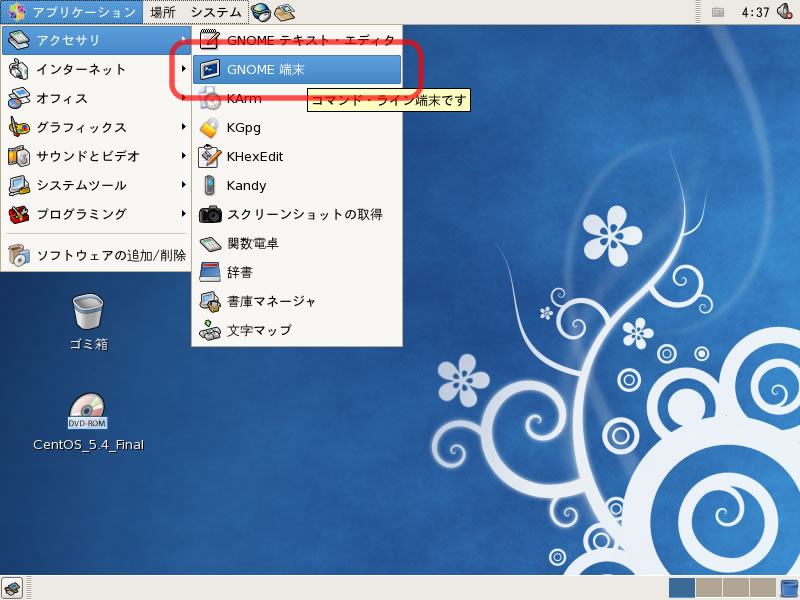800x600 pixels.
Task: Launch Kandy
Action: tap(297, 186)
